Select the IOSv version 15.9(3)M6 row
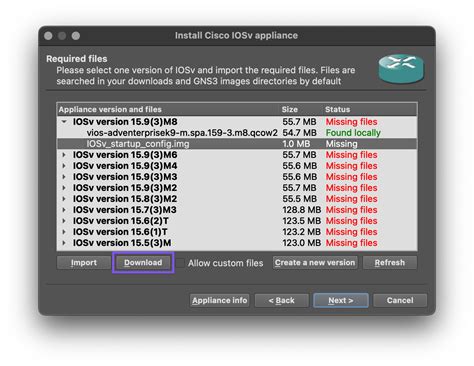Screen dimensions: 474x366 tap(237, 155)
